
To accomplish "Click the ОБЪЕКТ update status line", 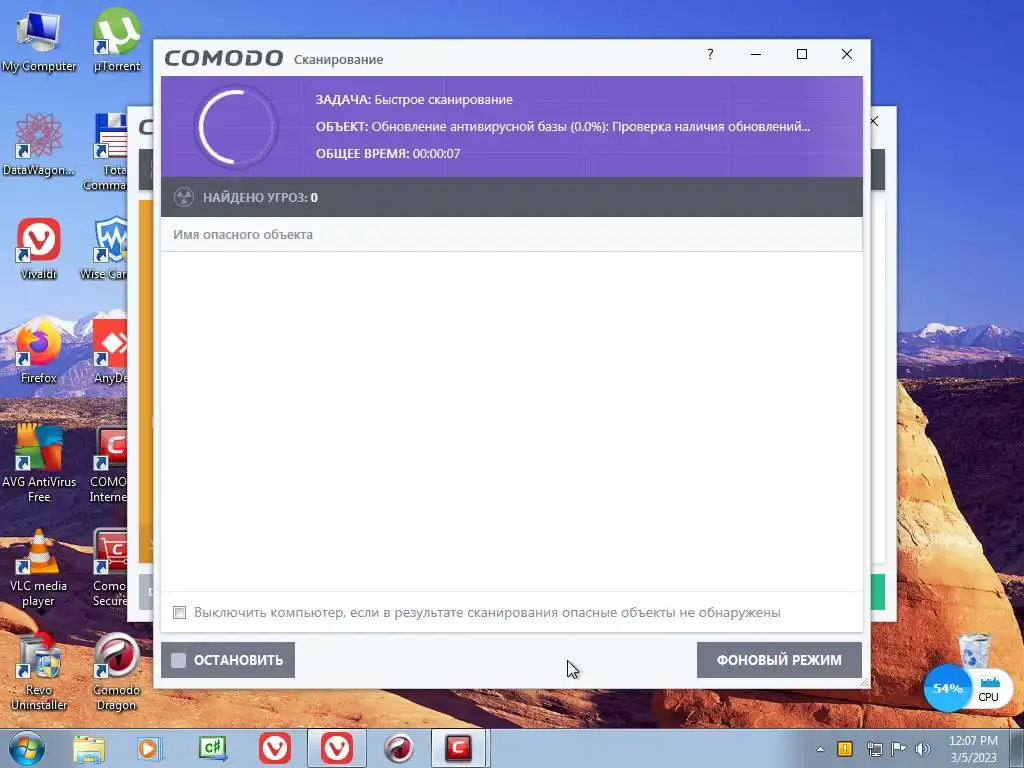I will tap(562, 127).
